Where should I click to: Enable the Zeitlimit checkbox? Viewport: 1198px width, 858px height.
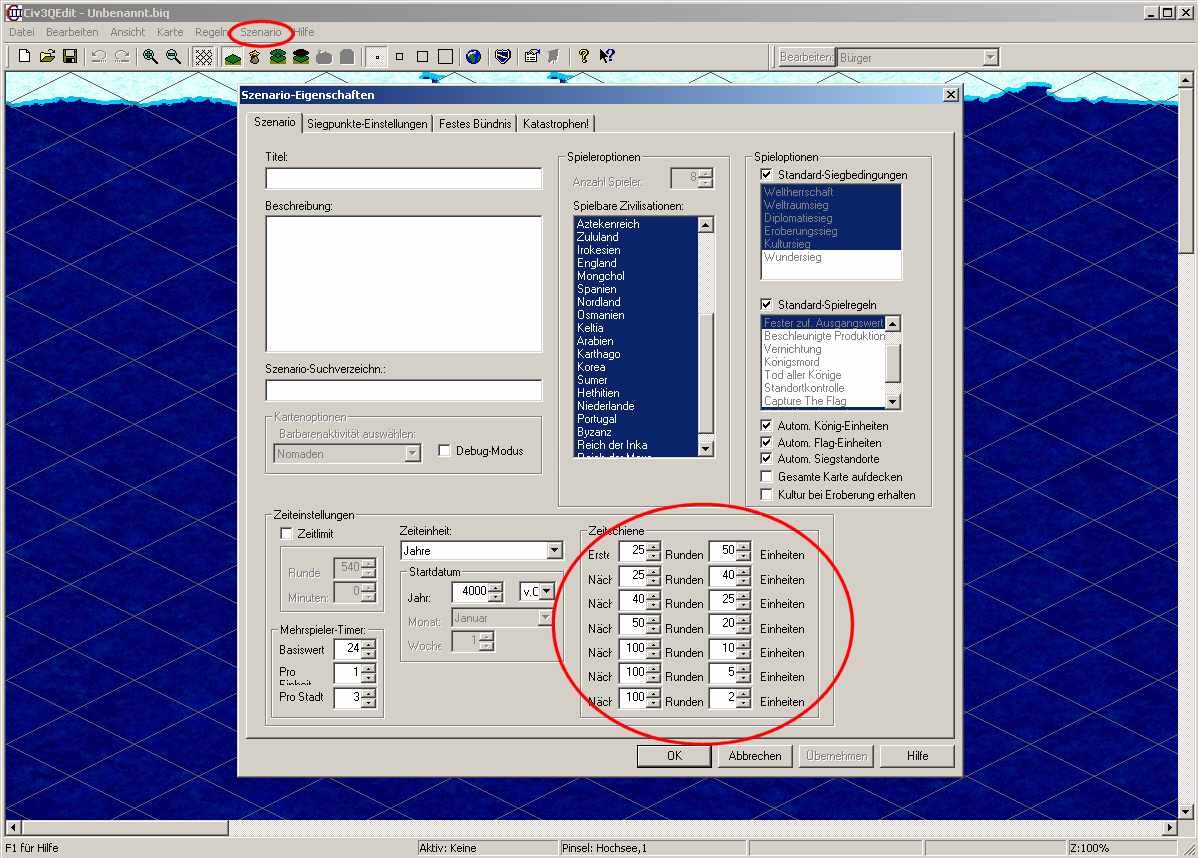[287, 534]
